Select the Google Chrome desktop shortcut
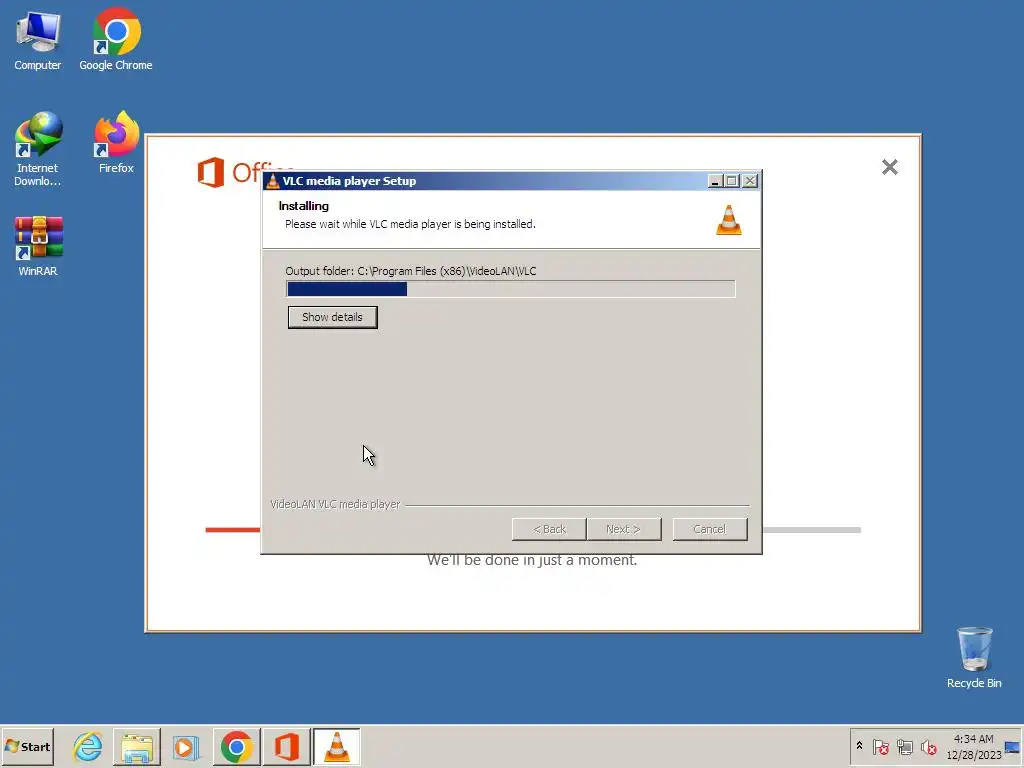This screenshot has height=768, width=1024. (116, 40)
